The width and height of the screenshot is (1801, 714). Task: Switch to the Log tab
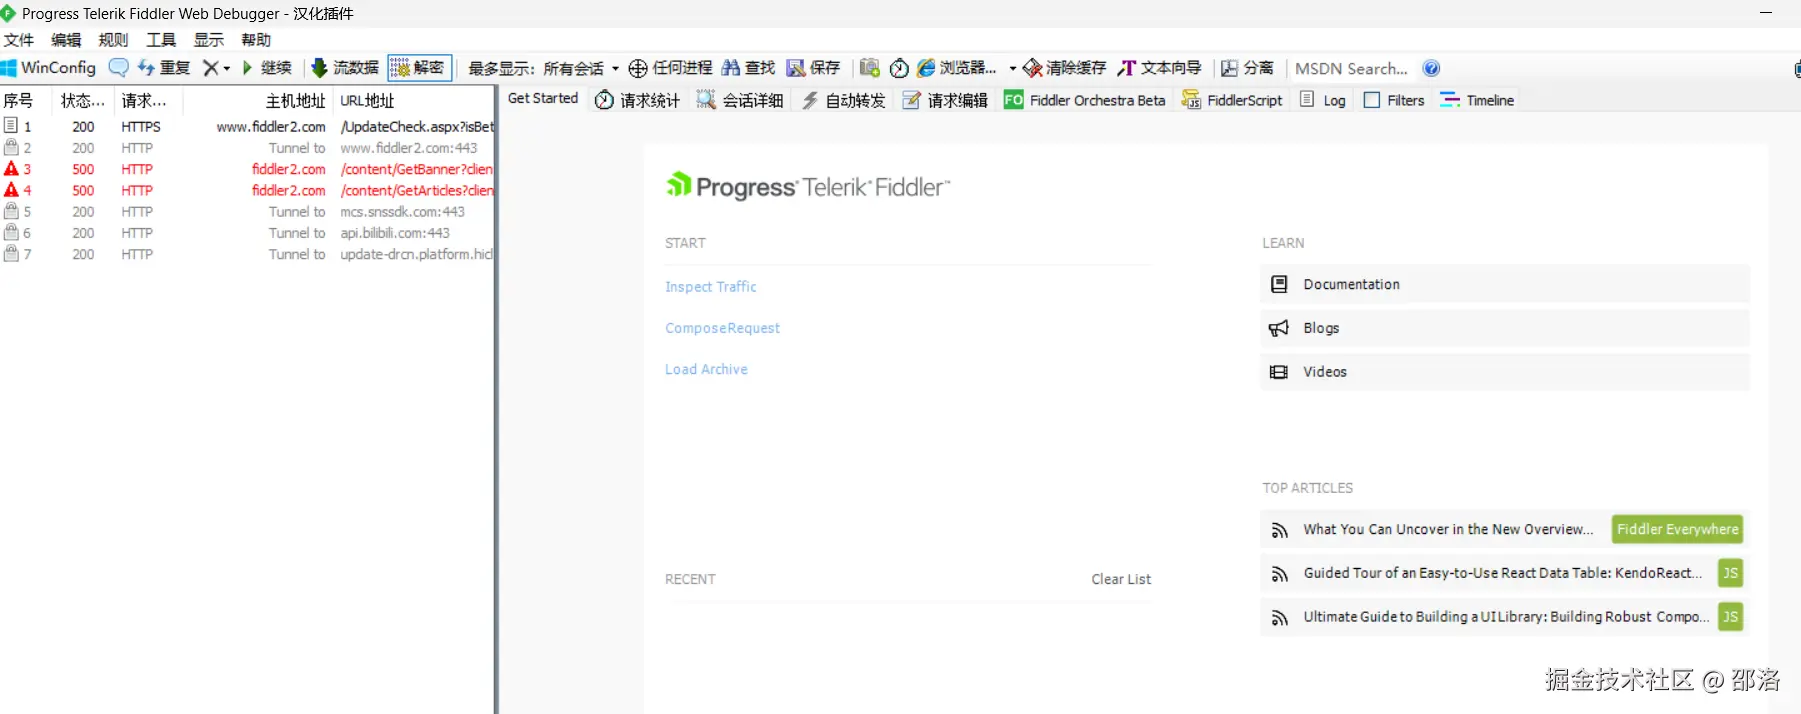(x=1322, y=100)
